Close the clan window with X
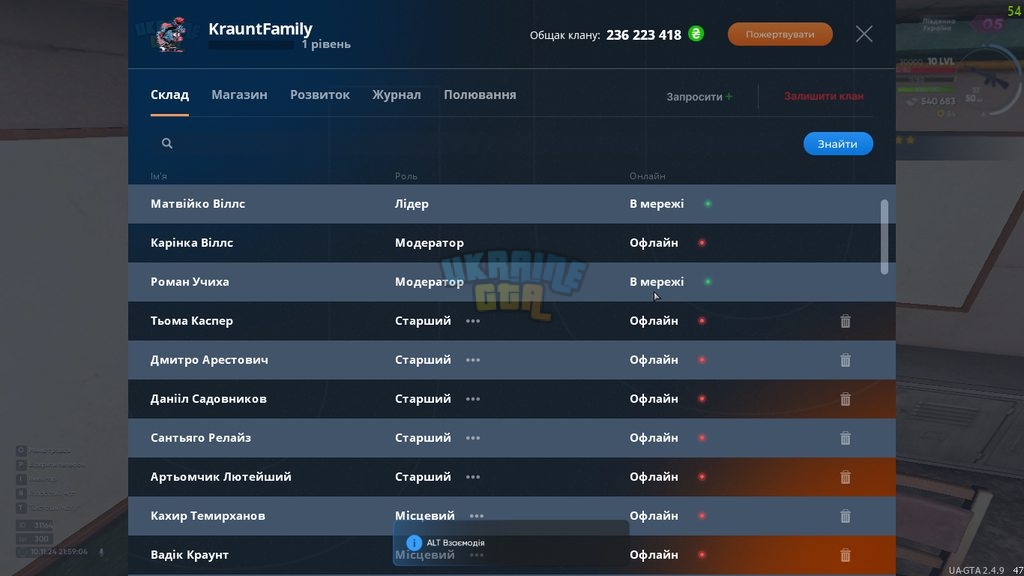The width and height of the screenshot is (1024, 576). pos(864,34)
